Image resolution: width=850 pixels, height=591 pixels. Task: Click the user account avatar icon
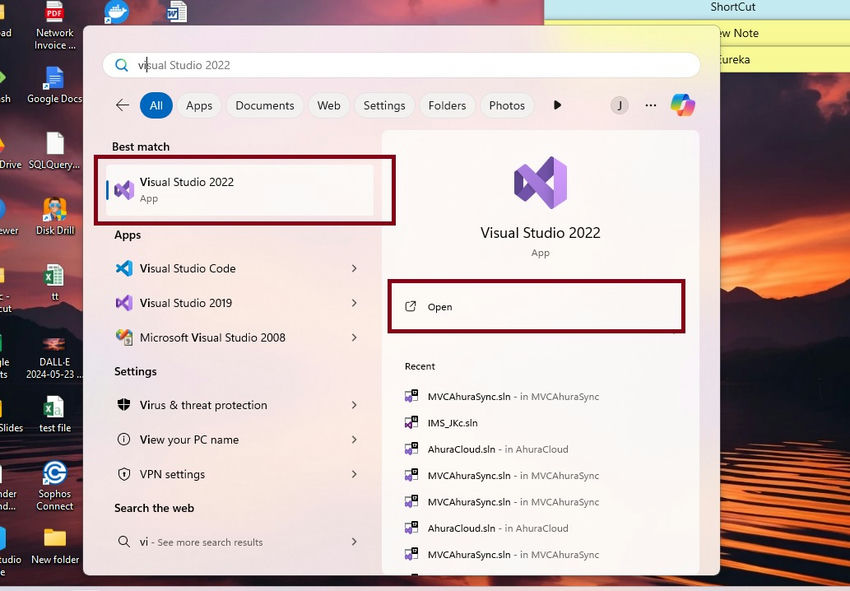tap(619, 105)
